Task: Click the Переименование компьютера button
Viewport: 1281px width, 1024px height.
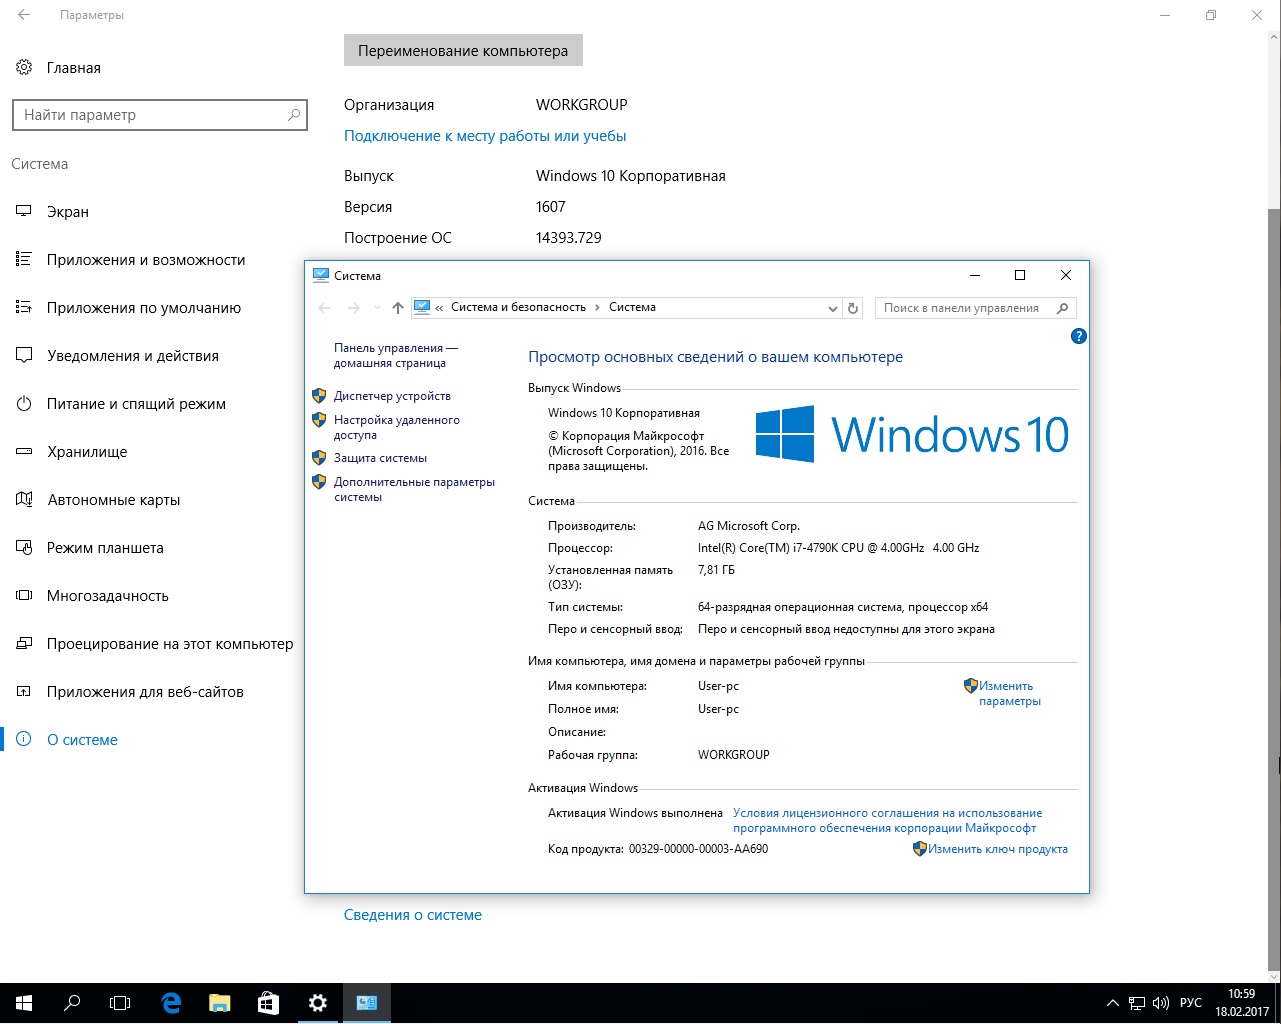Action: pos(463,51)
